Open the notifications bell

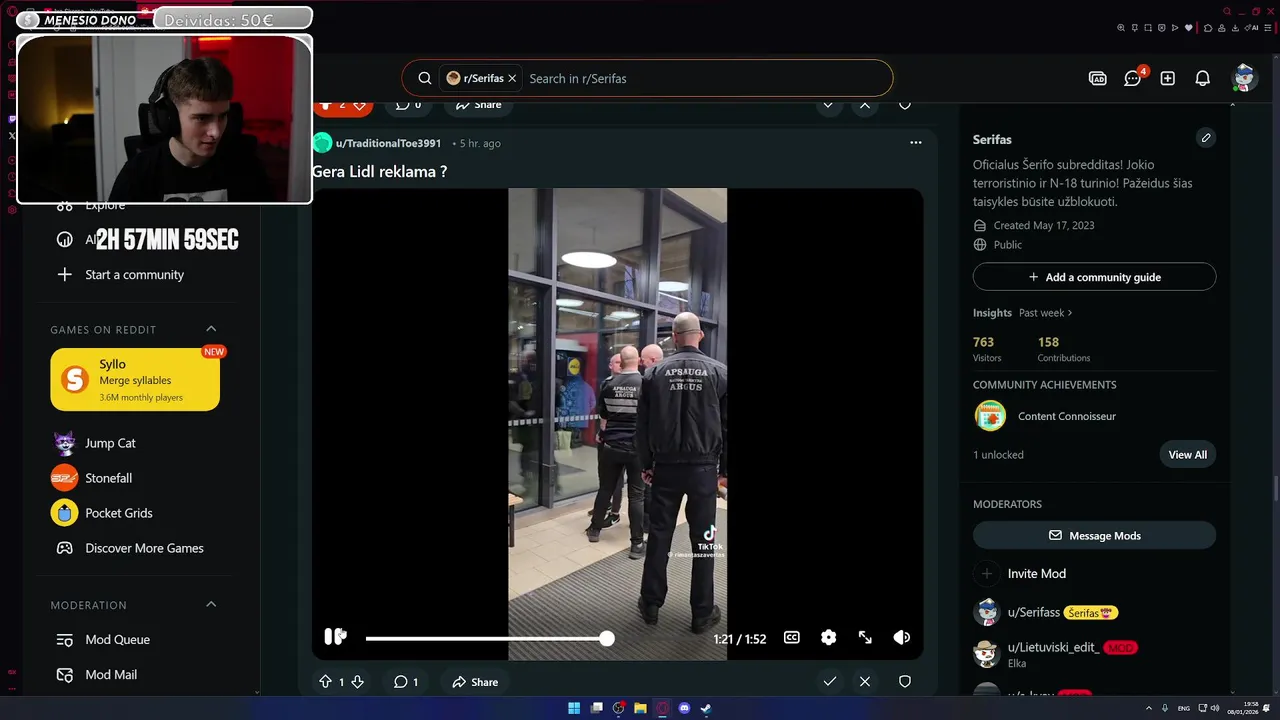click(x=1203, y=78)
